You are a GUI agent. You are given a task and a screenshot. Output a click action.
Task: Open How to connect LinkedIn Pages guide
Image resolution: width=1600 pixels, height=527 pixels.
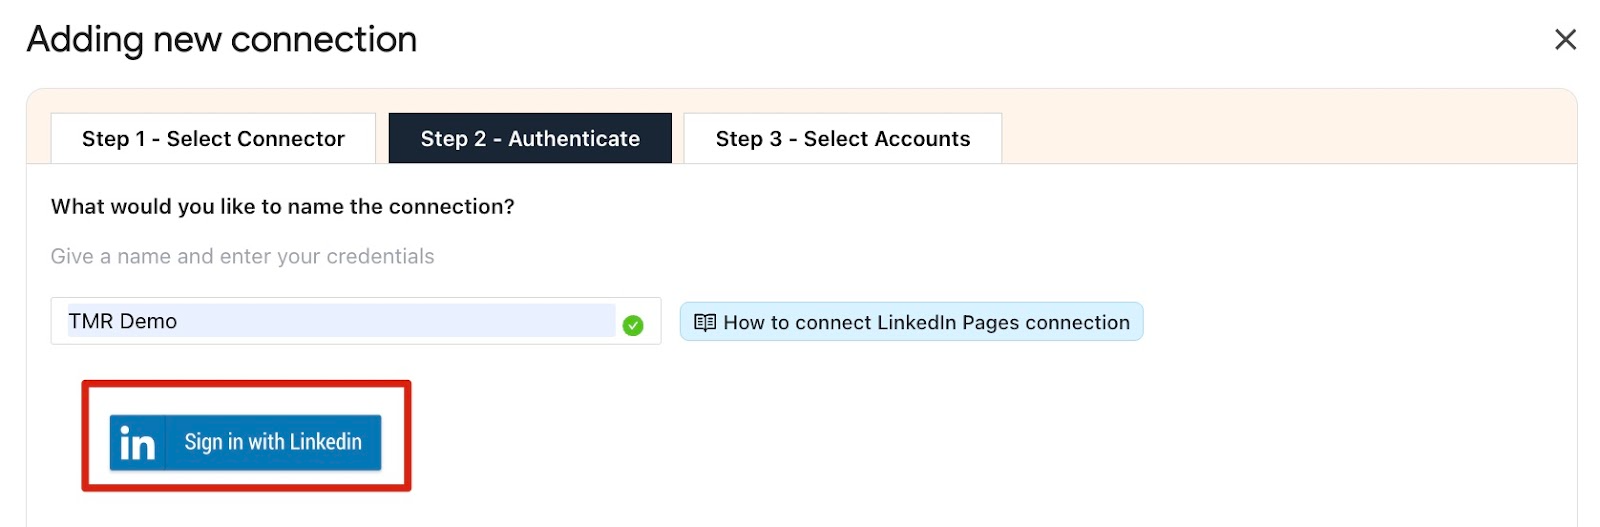coord(911,322)
